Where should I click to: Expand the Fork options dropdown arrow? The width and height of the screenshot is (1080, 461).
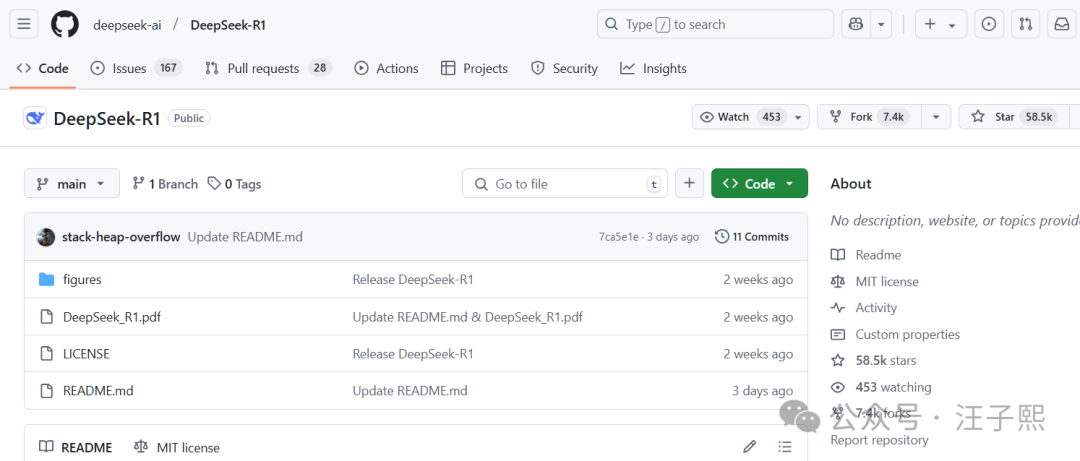pos(936,117)
